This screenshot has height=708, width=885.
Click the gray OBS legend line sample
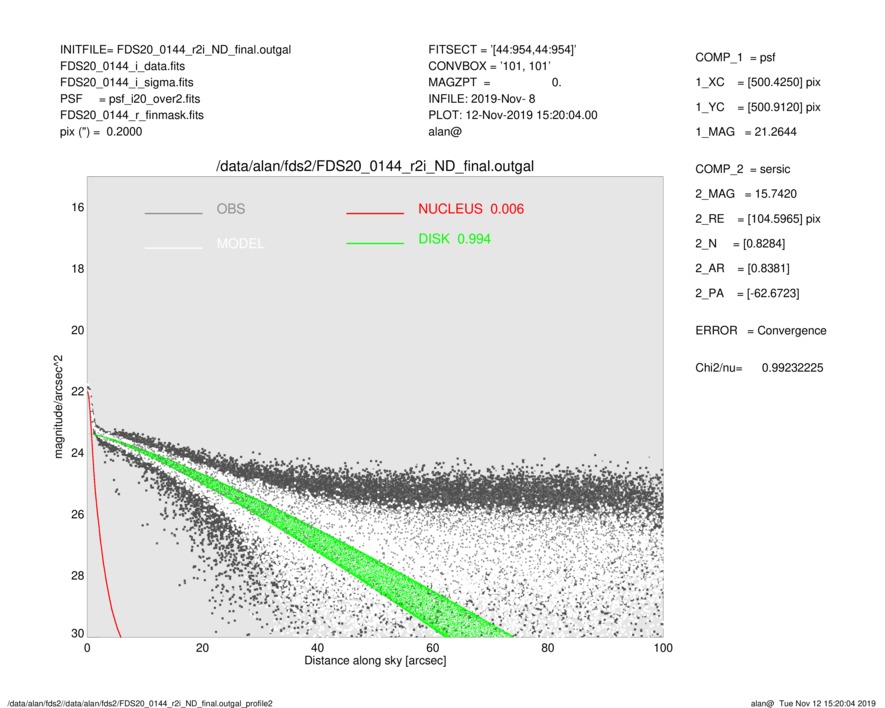(x=173, y=213)
